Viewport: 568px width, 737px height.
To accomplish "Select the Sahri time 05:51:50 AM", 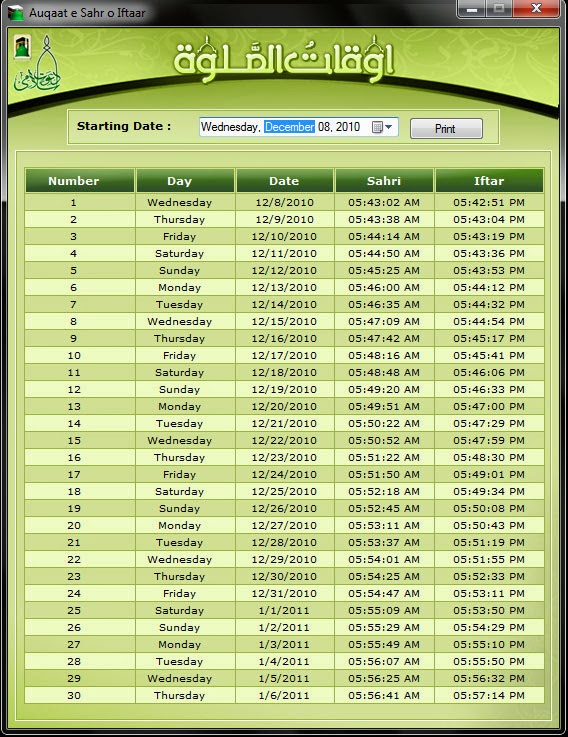I will pos(384,474).
